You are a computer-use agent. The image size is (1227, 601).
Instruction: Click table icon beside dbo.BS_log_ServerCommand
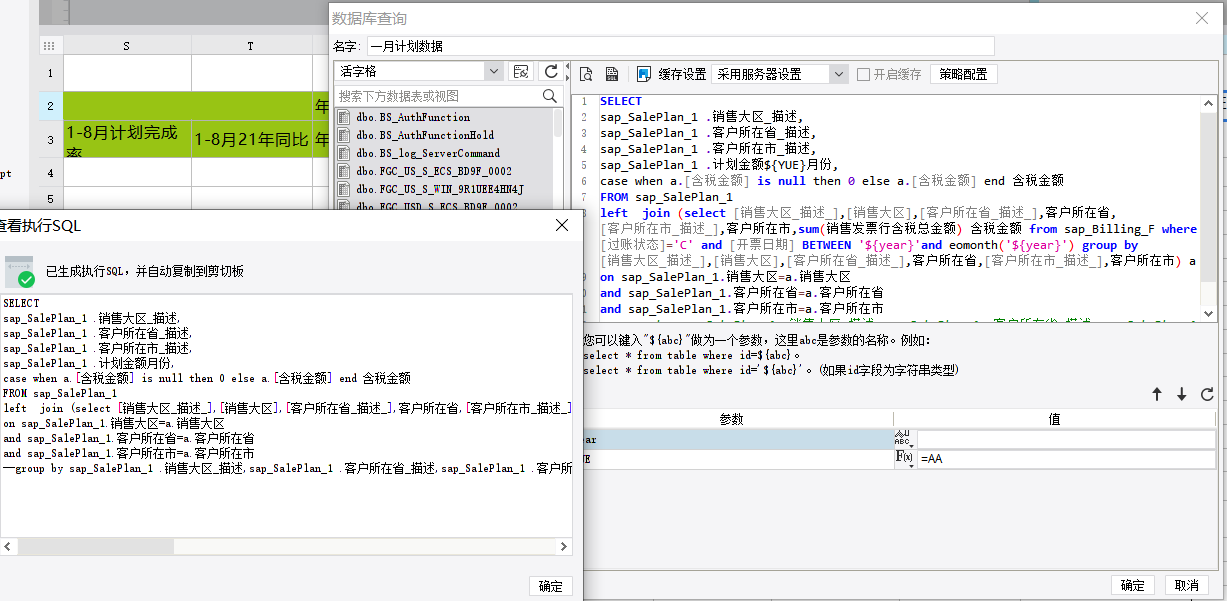[344, 153]
